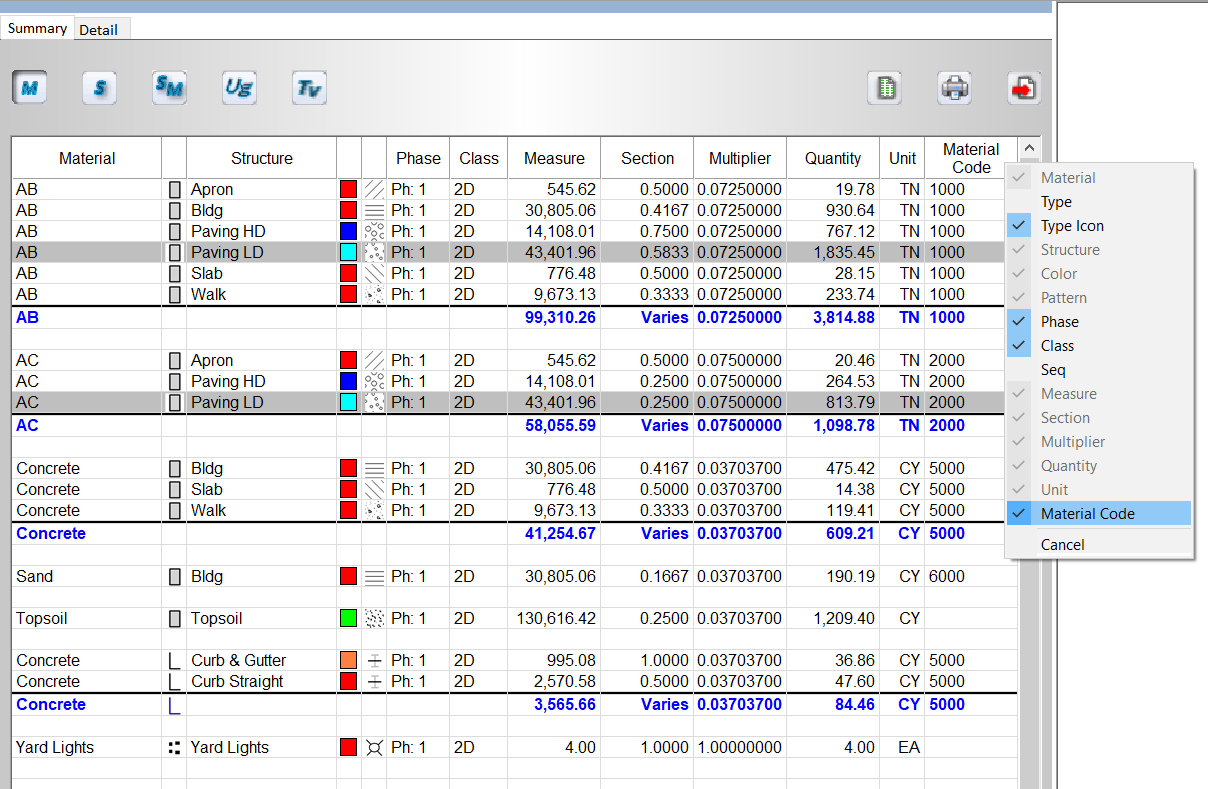Switch to the Detail tab
Viewport: 1208px width, 789px height.
tap(99, 30)
